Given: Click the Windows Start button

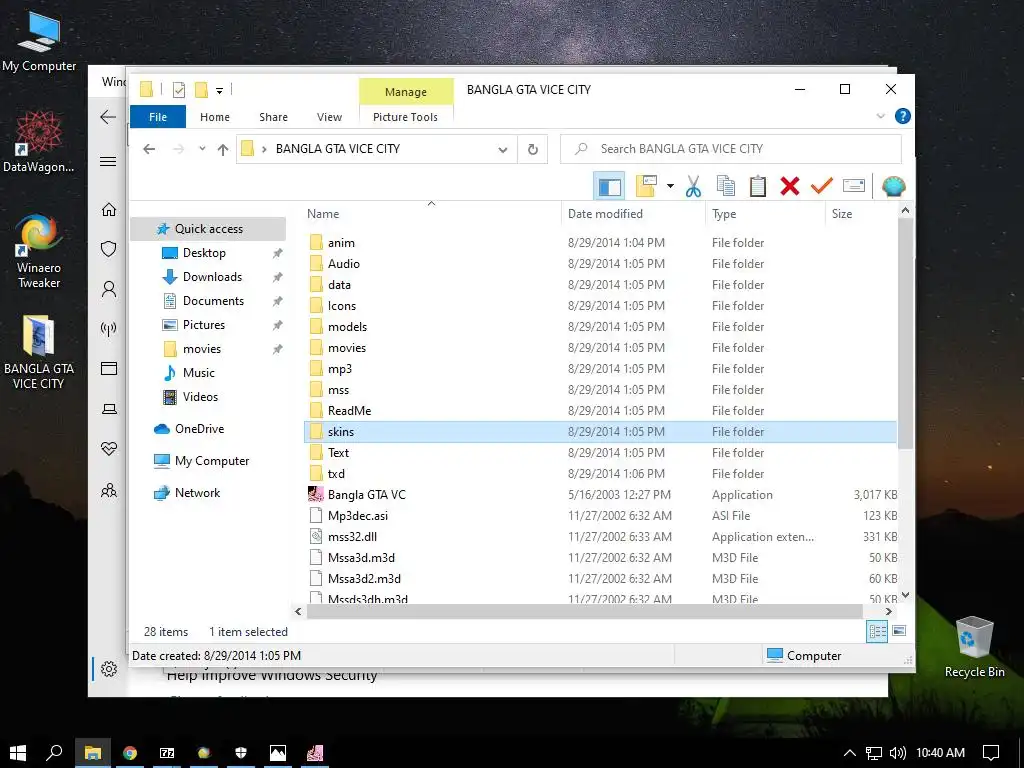Looking at the screenshot, I should (x=18, y=753).
